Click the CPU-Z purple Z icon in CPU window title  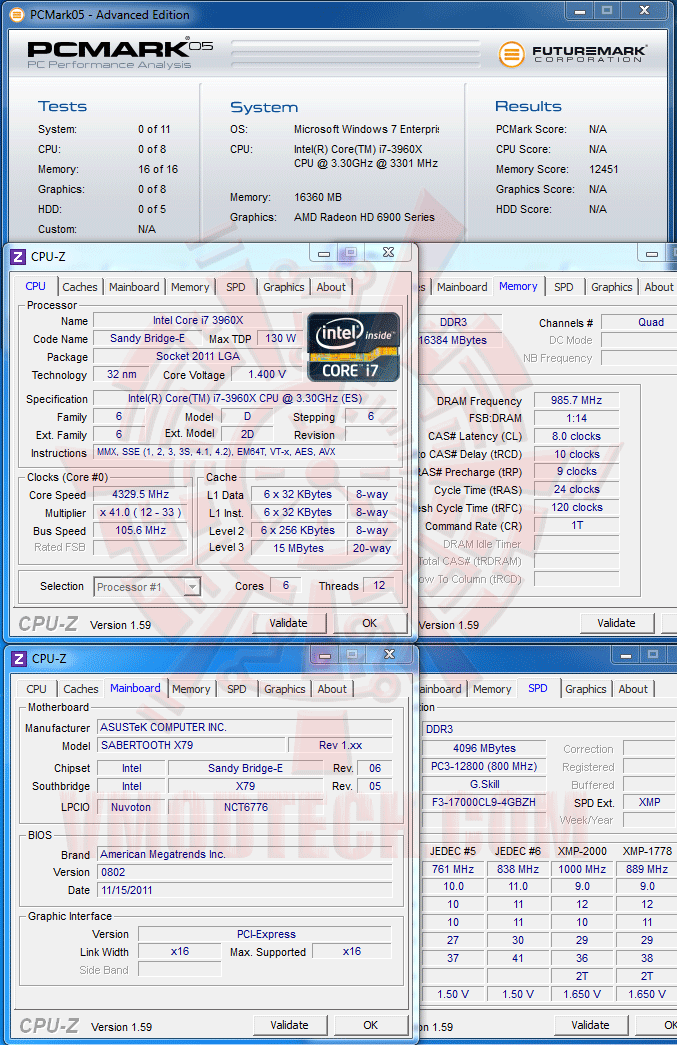coord(19,257)
